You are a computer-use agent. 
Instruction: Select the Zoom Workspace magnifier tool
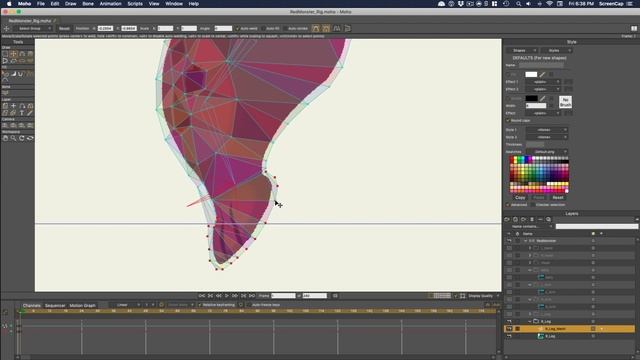pyautogui.click(x=13, y=138)
